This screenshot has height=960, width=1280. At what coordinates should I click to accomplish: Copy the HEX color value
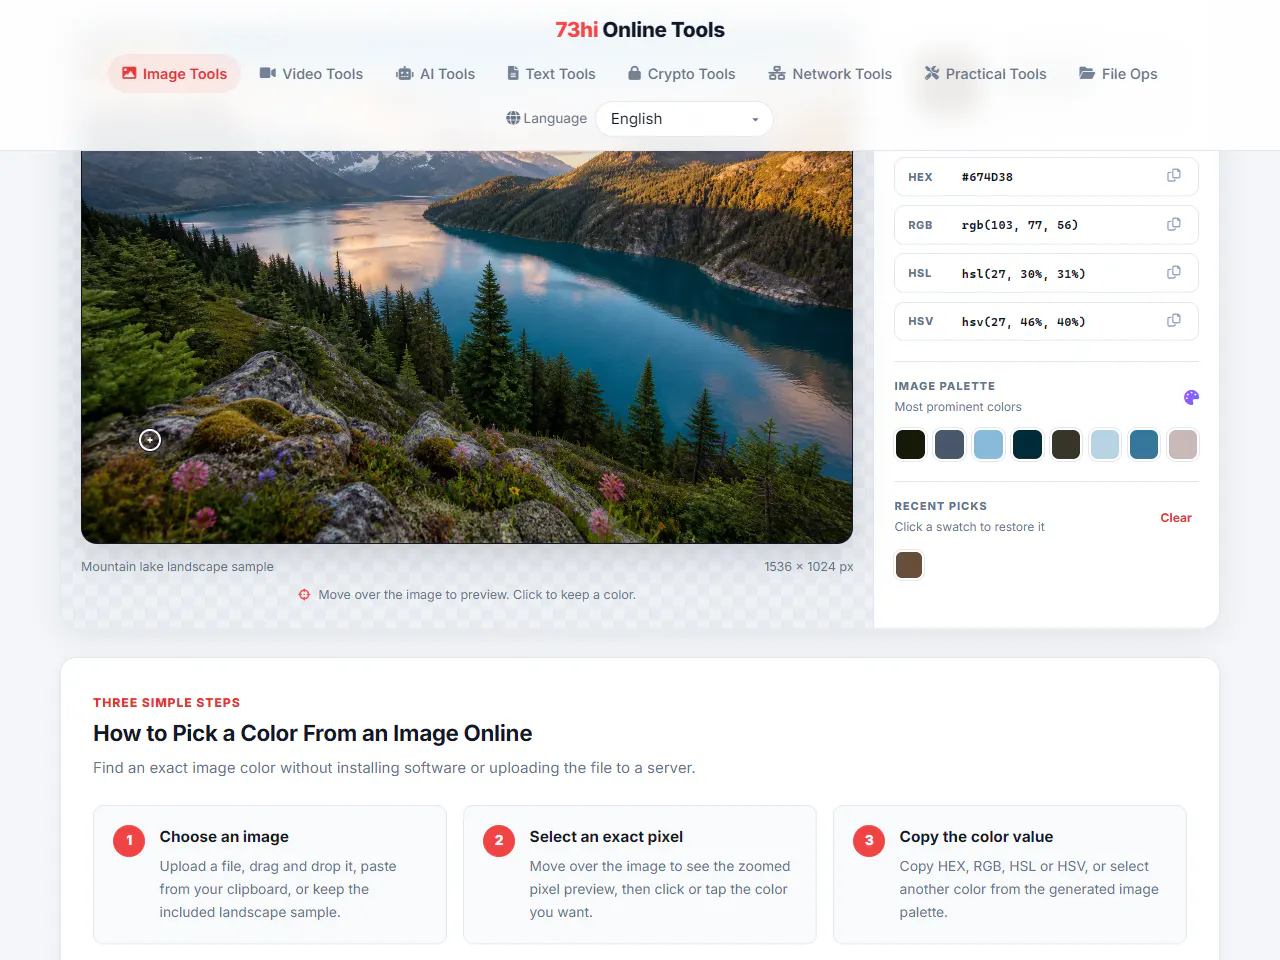tap(1174, 176)
